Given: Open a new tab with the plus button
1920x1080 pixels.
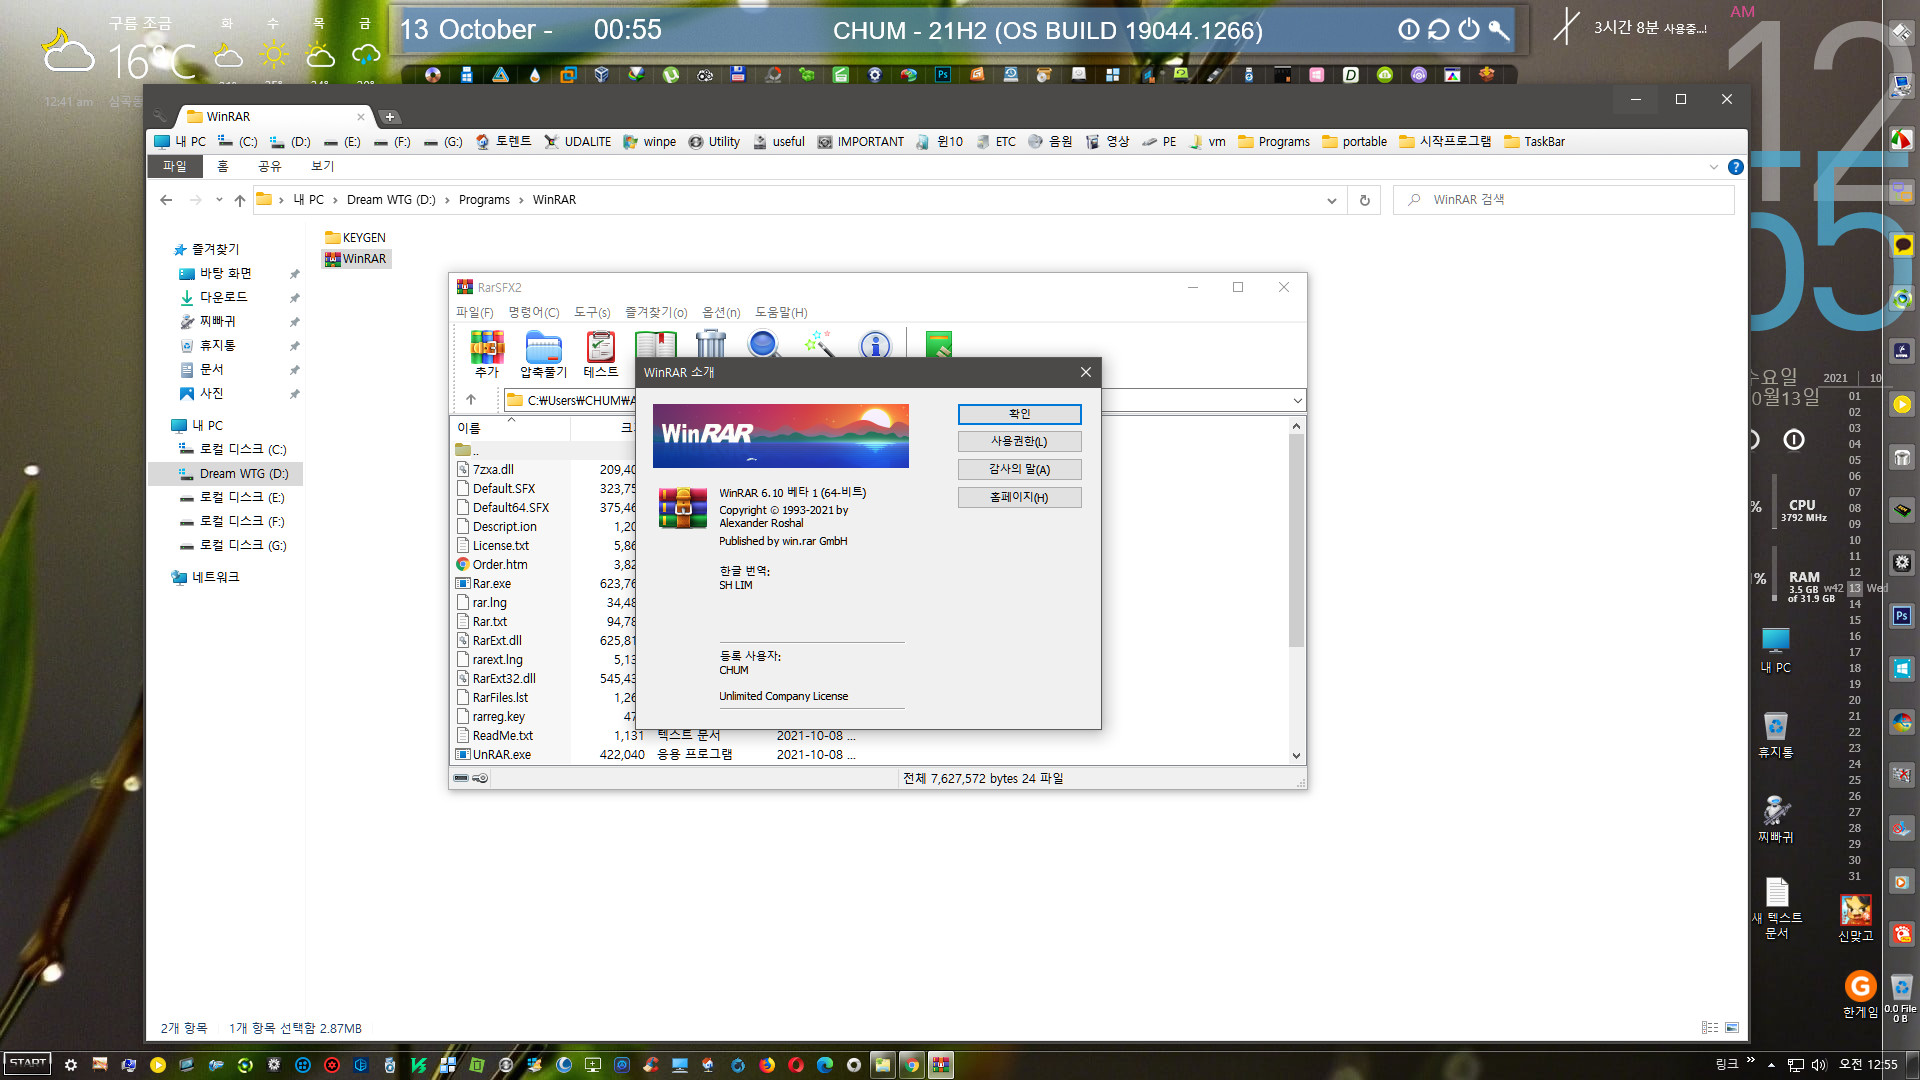Looking at the screenshot, I should point(390,117).
